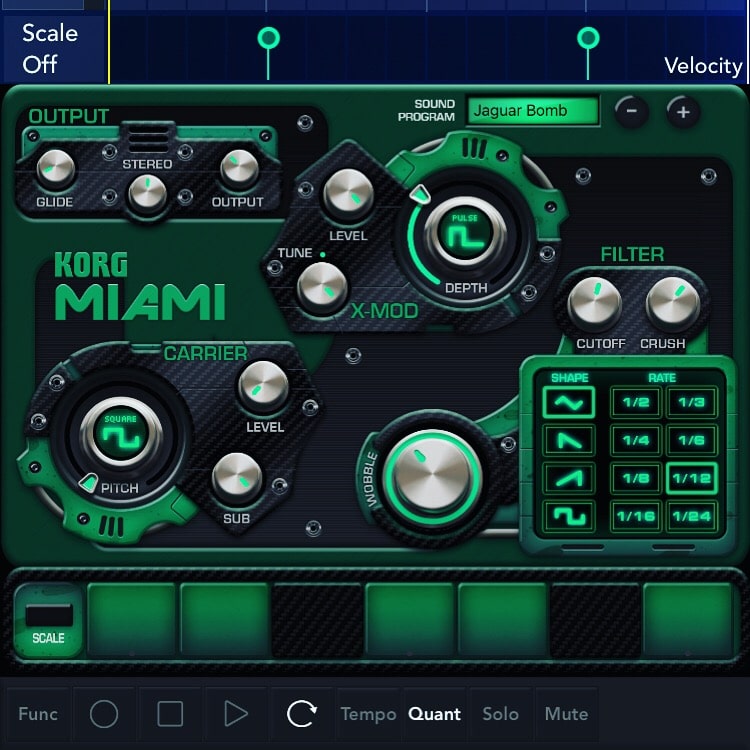Toggle Solo for this track
This screenshot has width=750, height=750.
click(x=500, y=714)
